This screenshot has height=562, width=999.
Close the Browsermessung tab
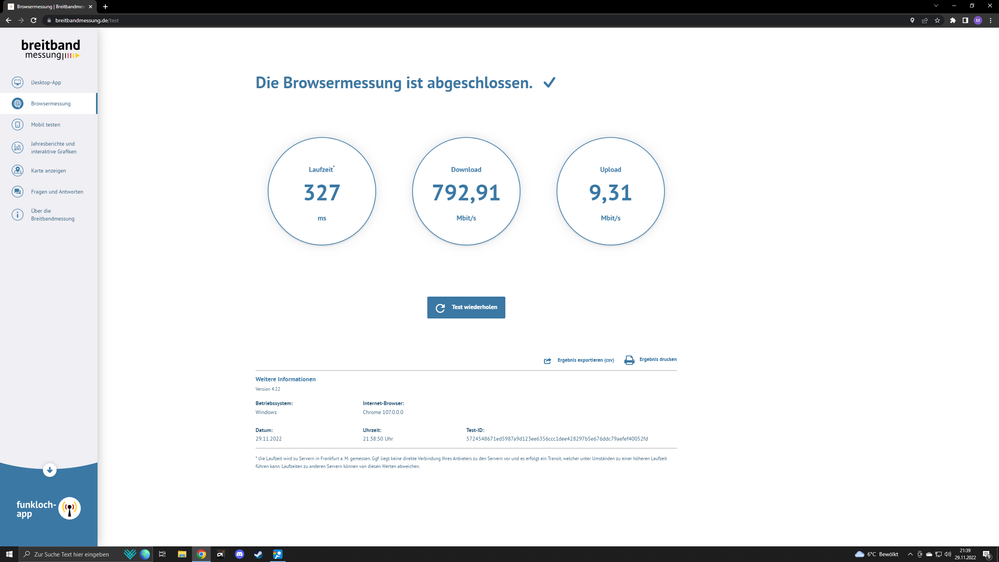[x=90, y=6]
